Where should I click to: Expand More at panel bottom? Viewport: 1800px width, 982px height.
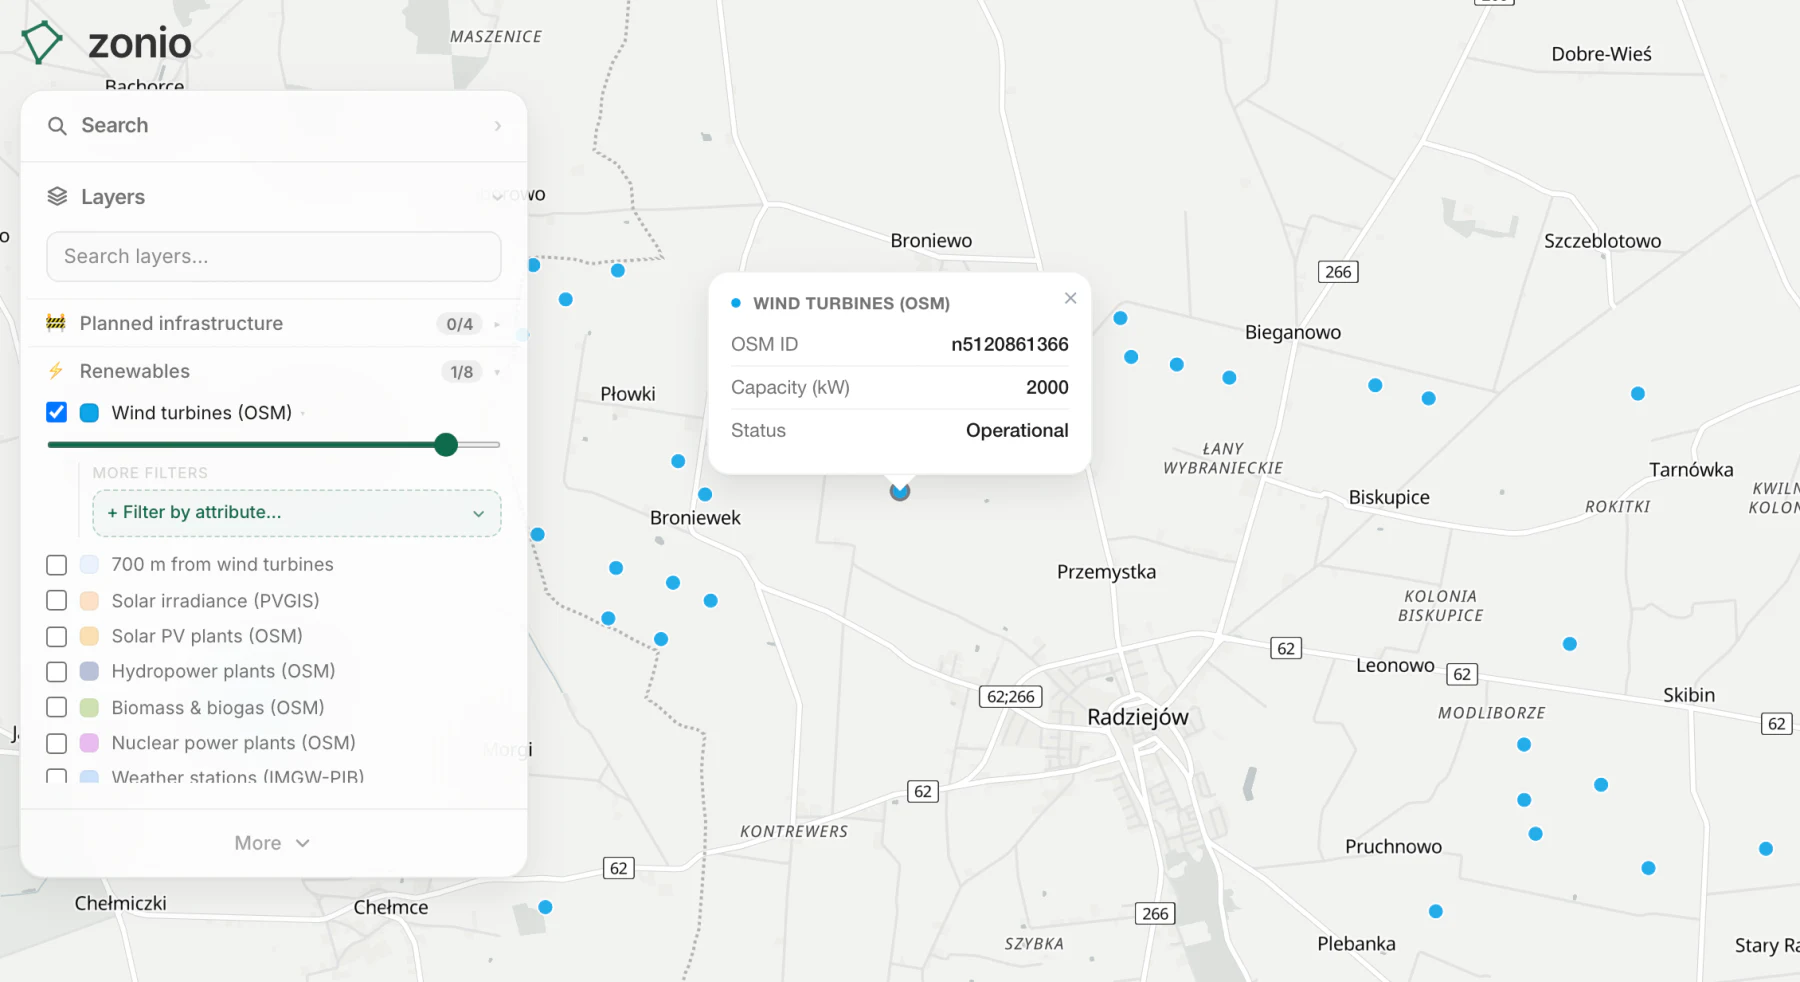(273, 843)
